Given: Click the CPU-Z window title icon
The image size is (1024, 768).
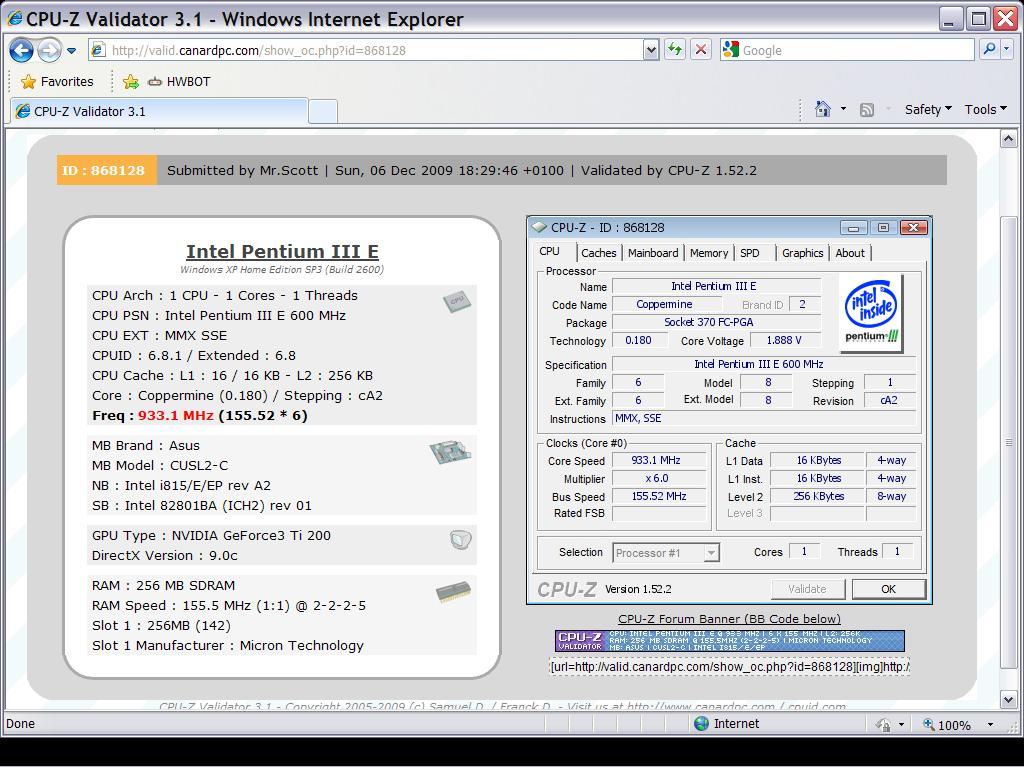Looking at the screenshot, I should coord(539,227).
